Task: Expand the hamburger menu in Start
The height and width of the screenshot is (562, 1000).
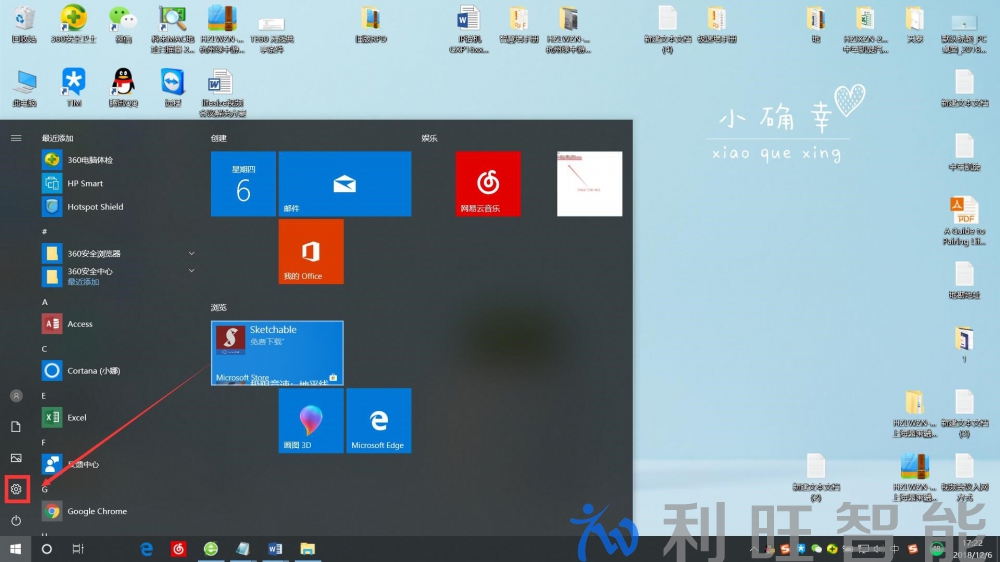Action: pos(16,138)
